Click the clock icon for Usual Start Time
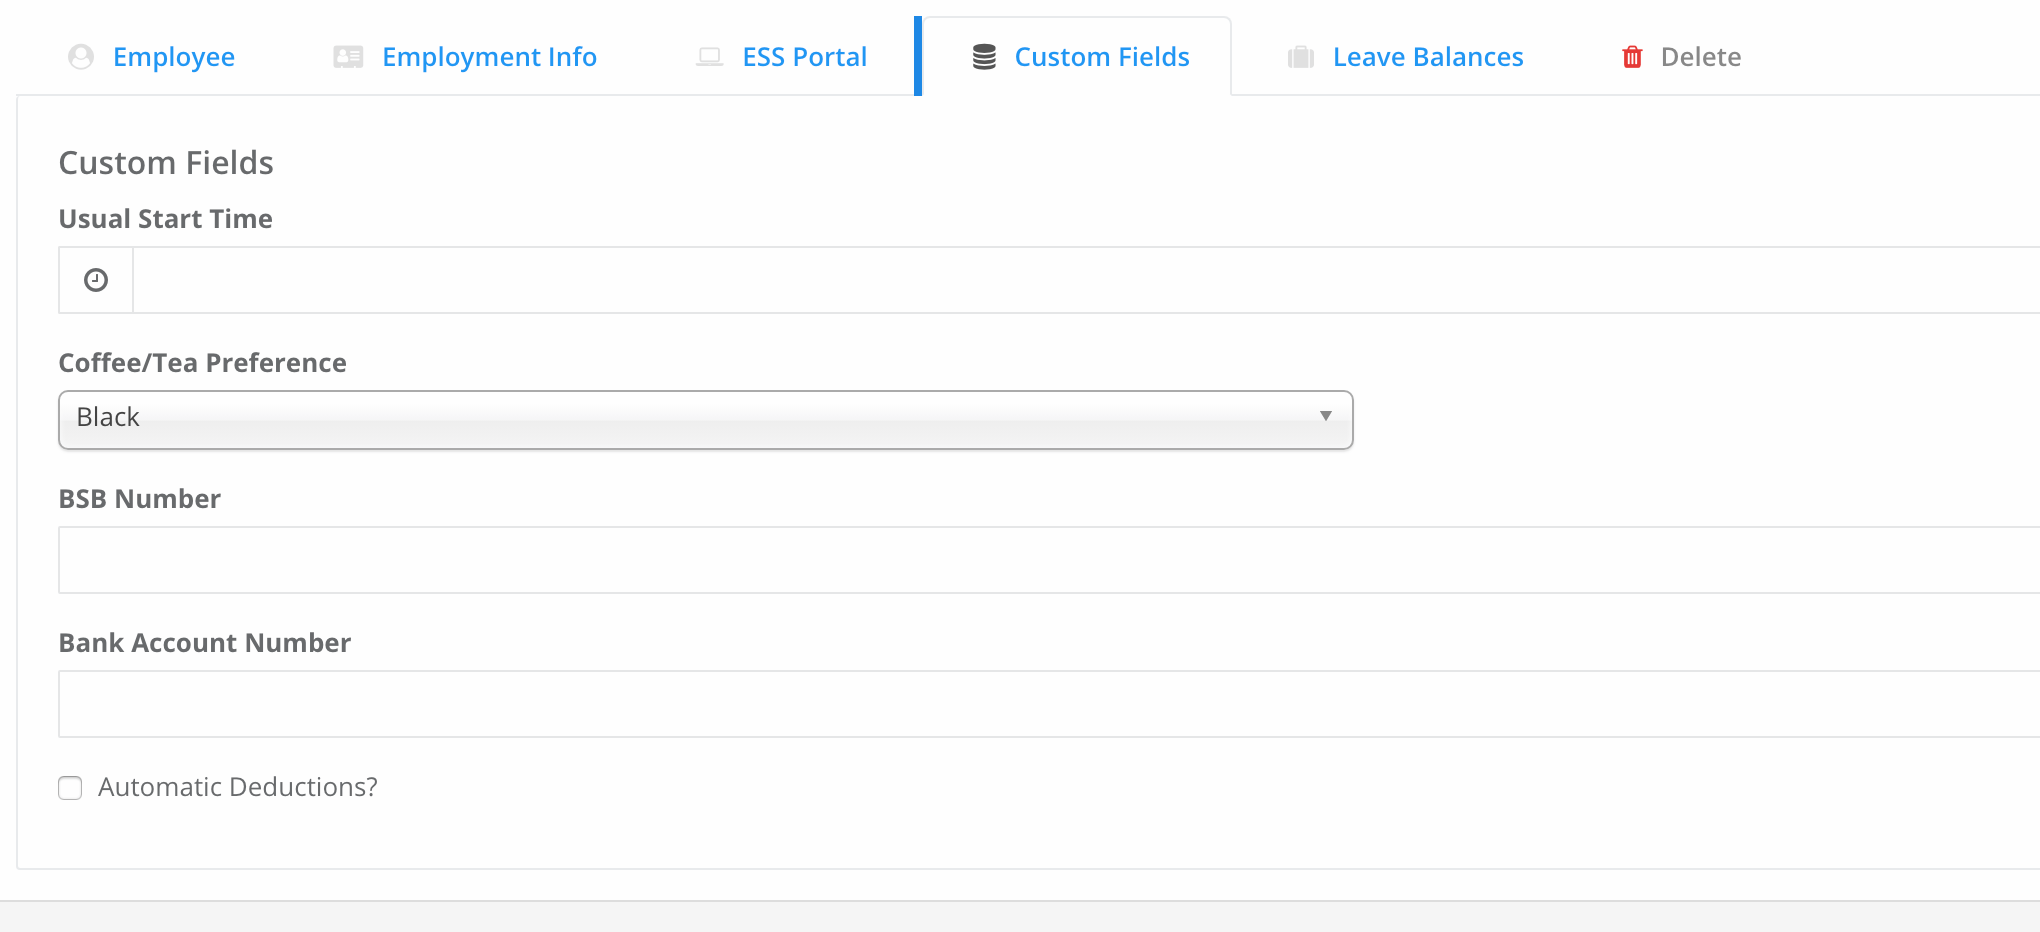 [x=96, y=280]
